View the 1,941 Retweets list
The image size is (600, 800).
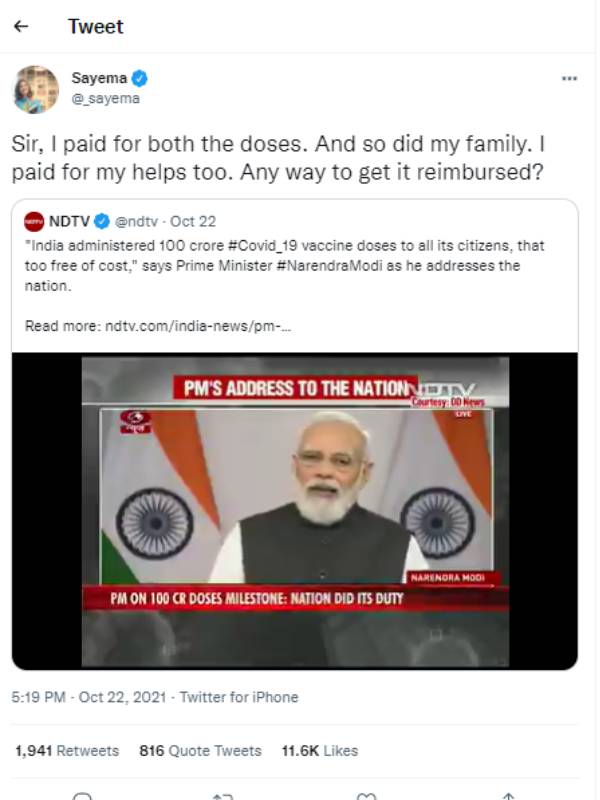pyautogui.click(x=67, y=750)
